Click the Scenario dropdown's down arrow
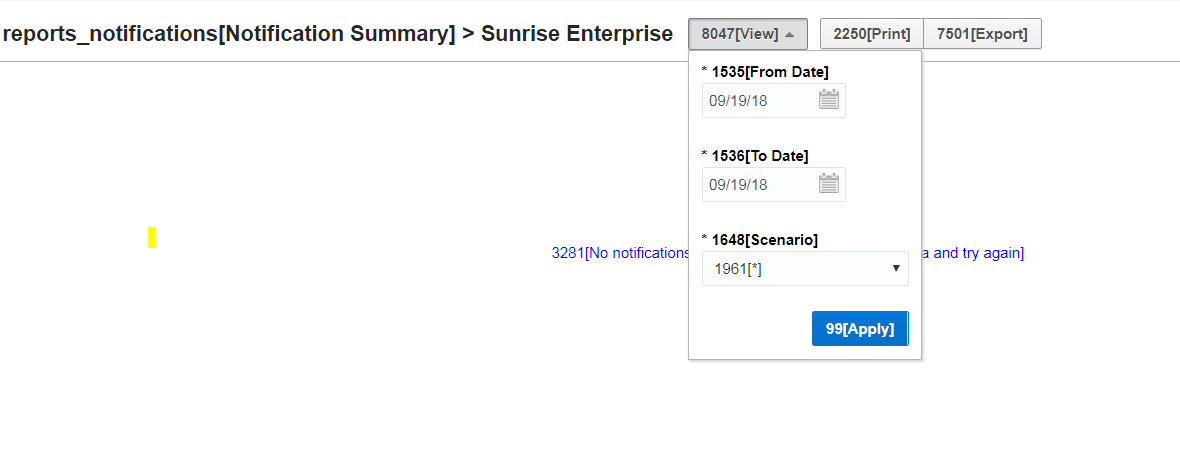This screenshot has height=453, width=1180. pos(896,268)
